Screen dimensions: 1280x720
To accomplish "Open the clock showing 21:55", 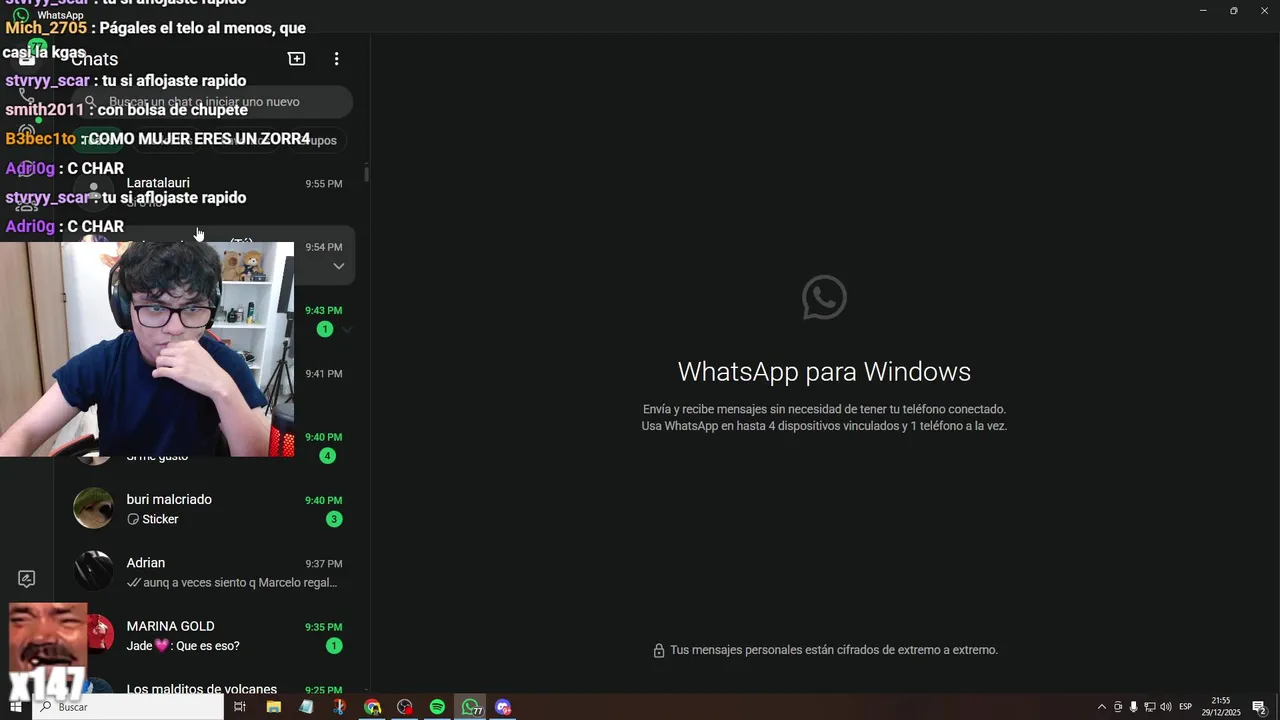I will [x=1221, y=707].
